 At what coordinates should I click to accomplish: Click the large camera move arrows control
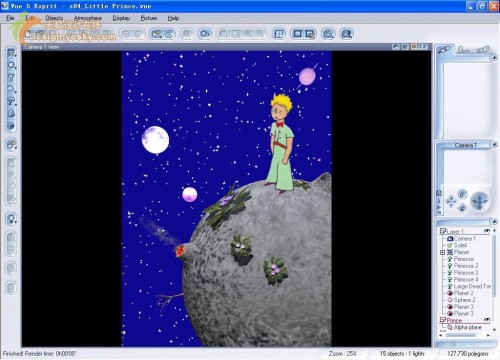[479, 201]
